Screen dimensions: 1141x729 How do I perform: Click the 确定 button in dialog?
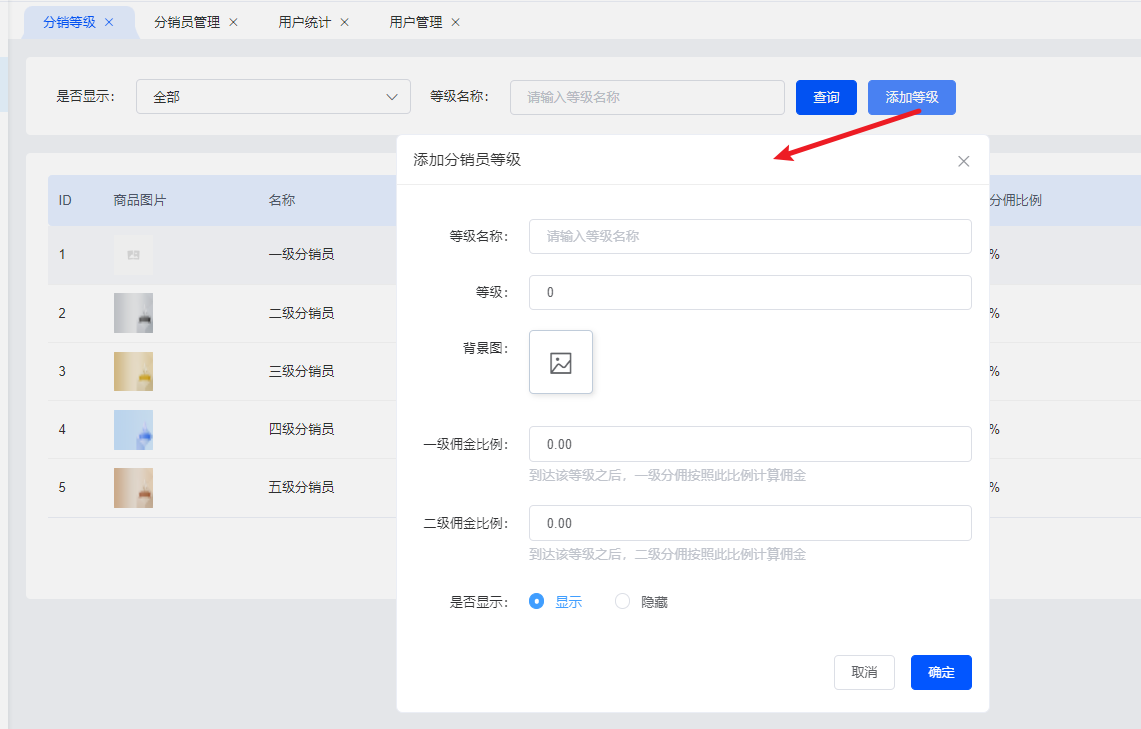click(941, 672)
